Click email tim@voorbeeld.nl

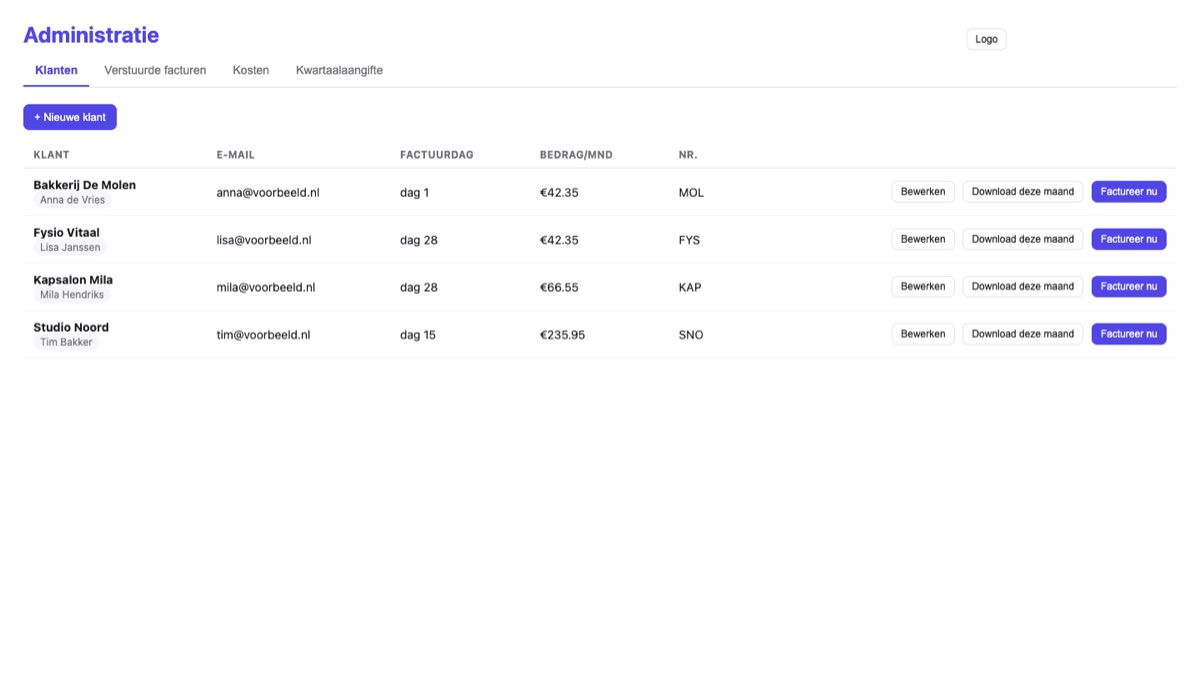[x=264, y=335]
